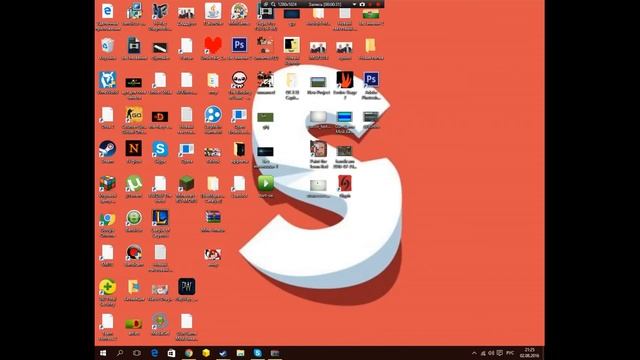The height and width of the screenshot is (360, 640).
Task: Open the Rubik's cube desktop icon
Action: pyautogui.click(x=107, y=184)
